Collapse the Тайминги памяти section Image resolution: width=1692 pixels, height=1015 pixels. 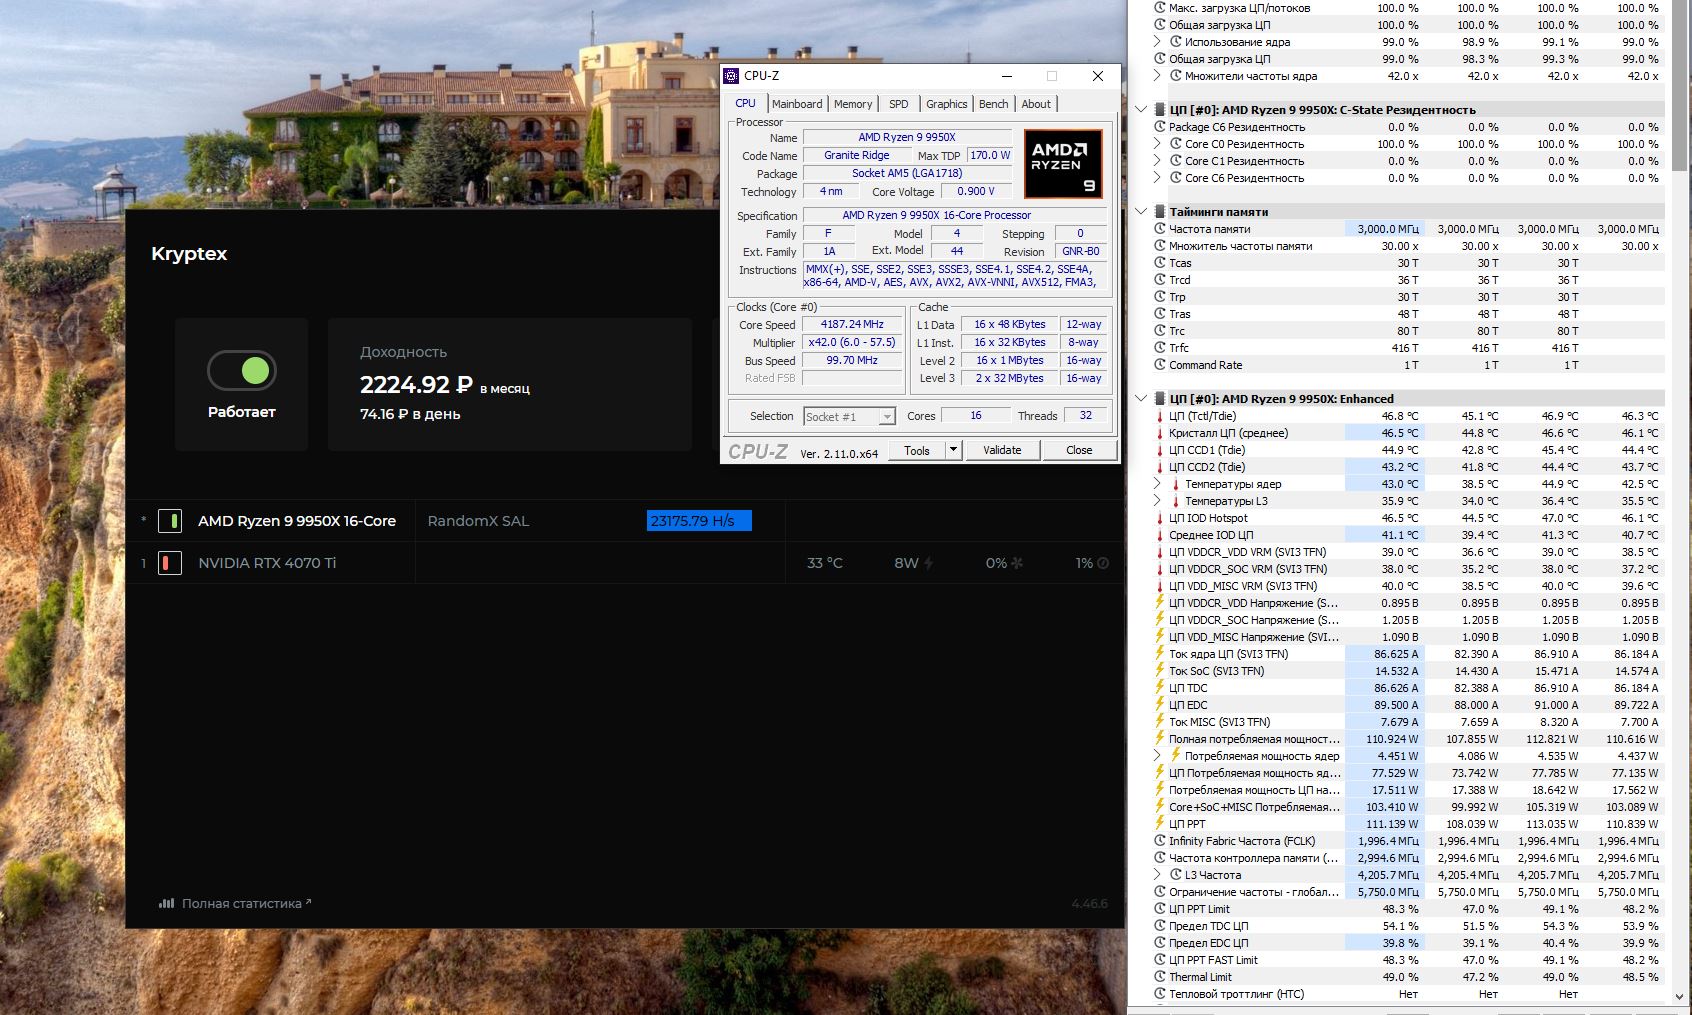click(x=1142, y=212)
